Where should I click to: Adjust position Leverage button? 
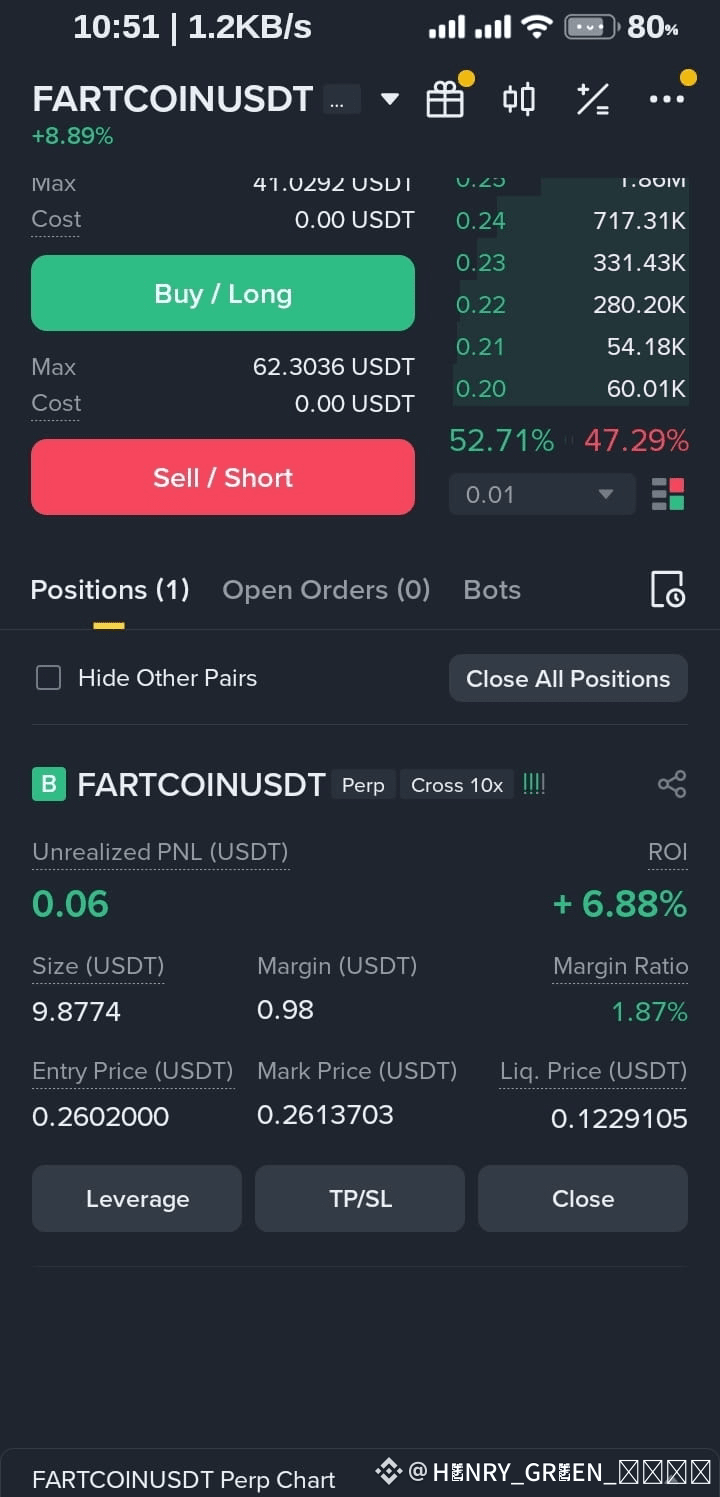(137, 1198)
